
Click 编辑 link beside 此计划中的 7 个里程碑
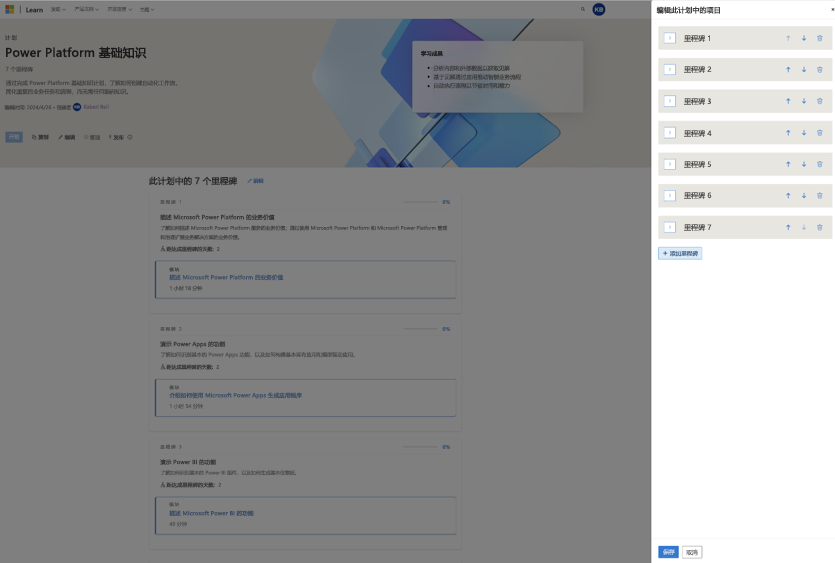click(x=256, y=181)
